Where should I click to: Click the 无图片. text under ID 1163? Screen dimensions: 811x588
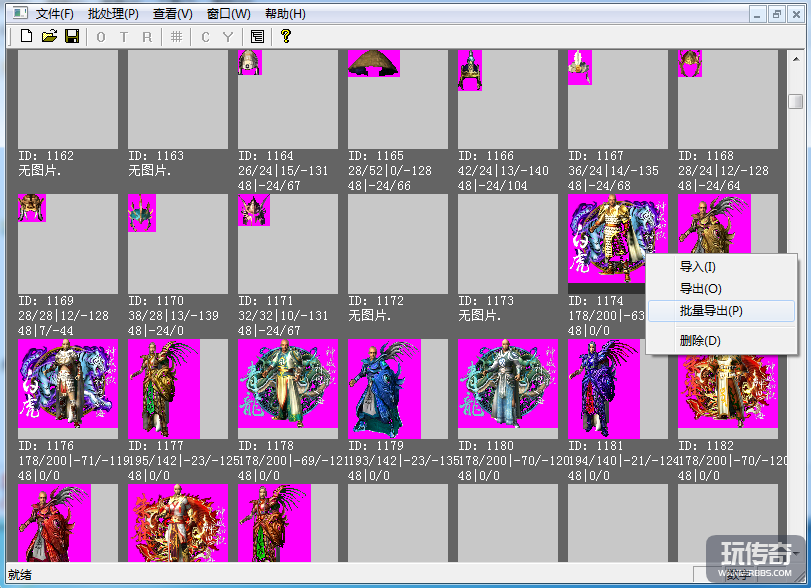(x=149, y=171)
